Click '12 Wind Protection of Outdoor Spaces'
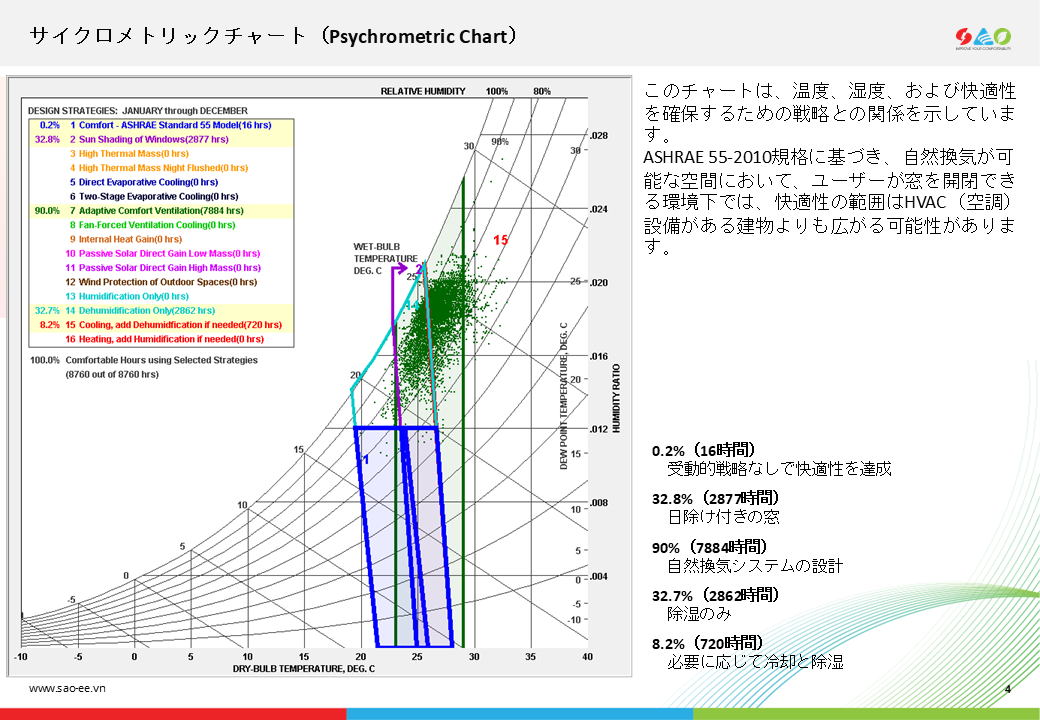This screenshot has height=720, width=1040. click(161, 282)
